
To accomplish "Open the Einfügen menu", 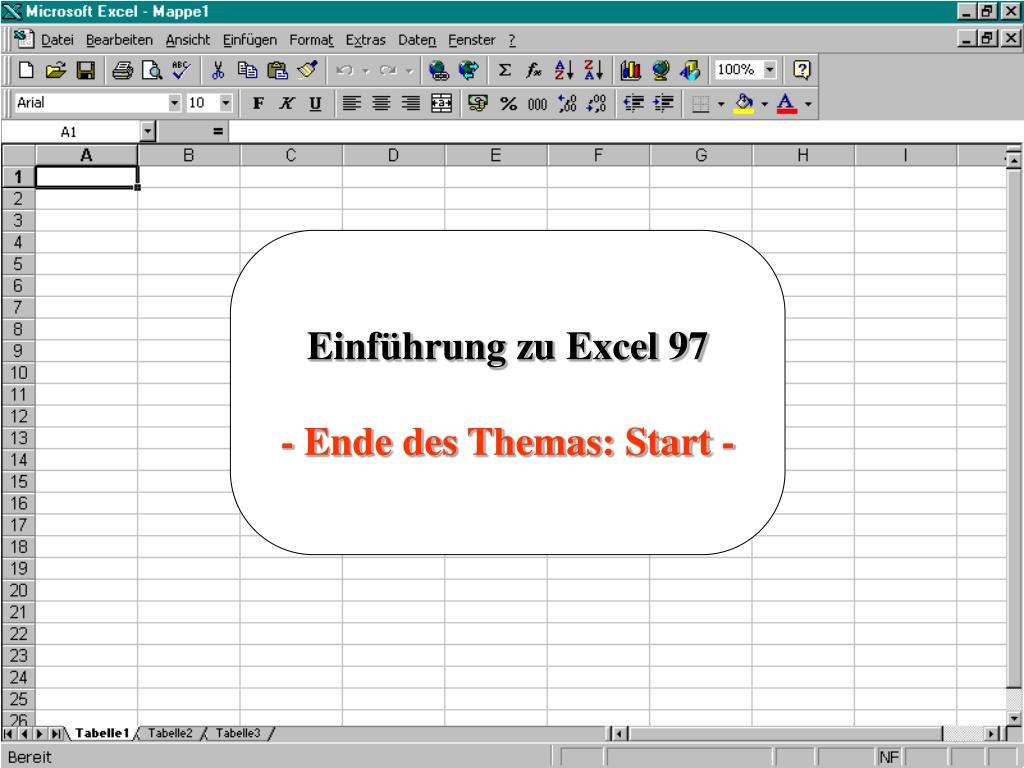I will (x=249, y=40).
